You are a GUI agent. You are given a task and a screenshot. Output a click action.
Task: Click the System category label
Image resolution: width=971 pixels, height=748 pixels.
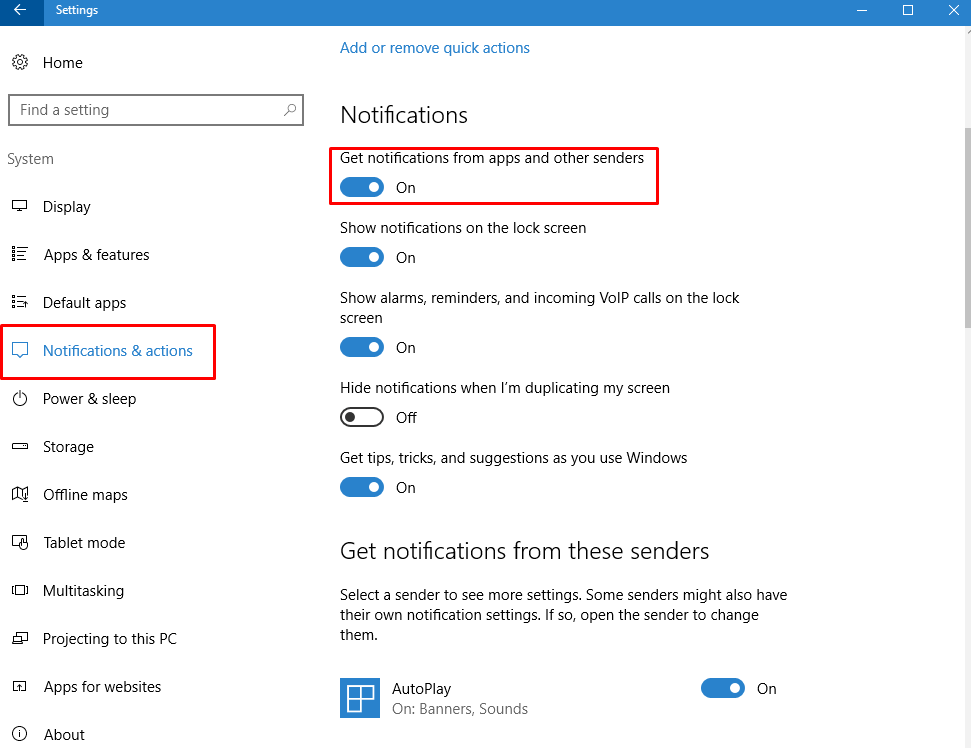click(x=30, y=159)
